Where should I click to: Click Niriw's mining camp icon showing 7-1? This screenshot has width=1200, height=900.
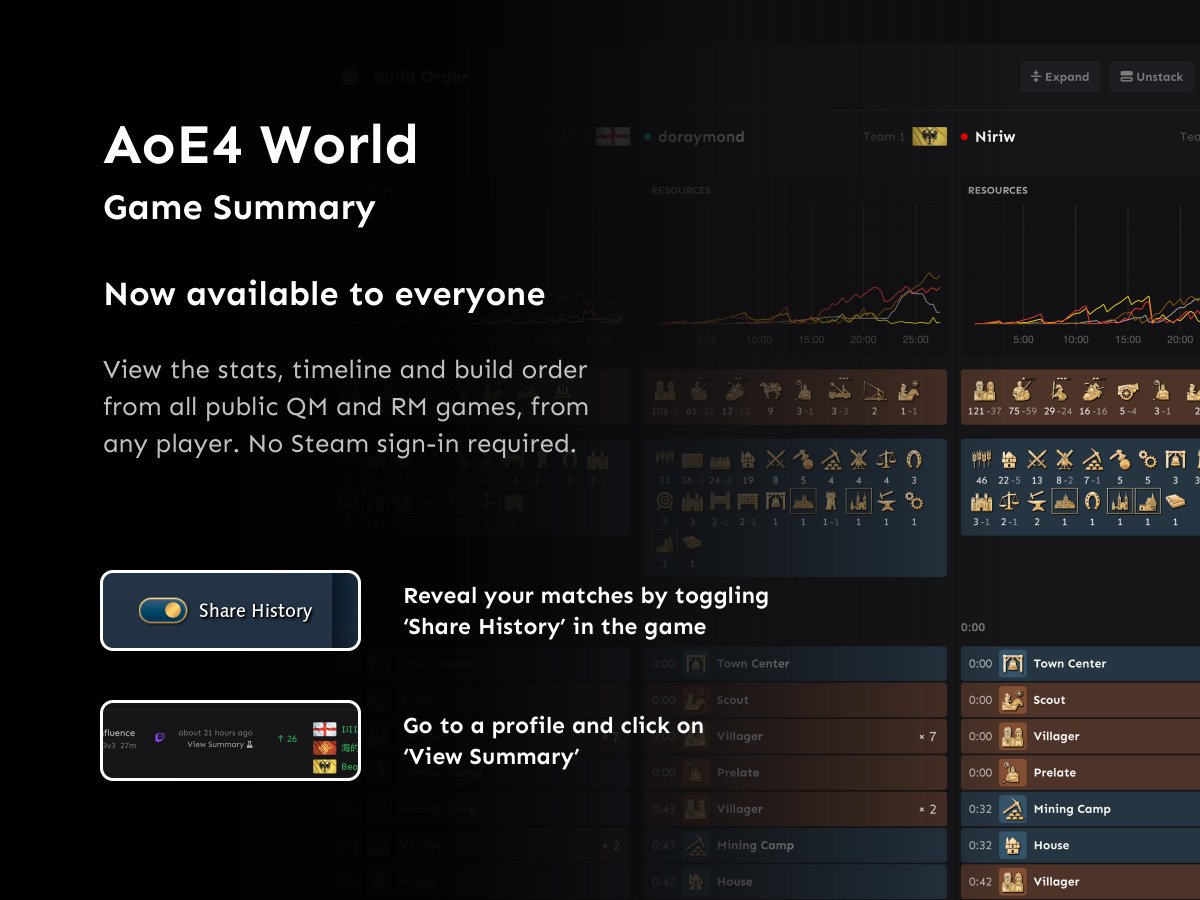pos(1093,460)
